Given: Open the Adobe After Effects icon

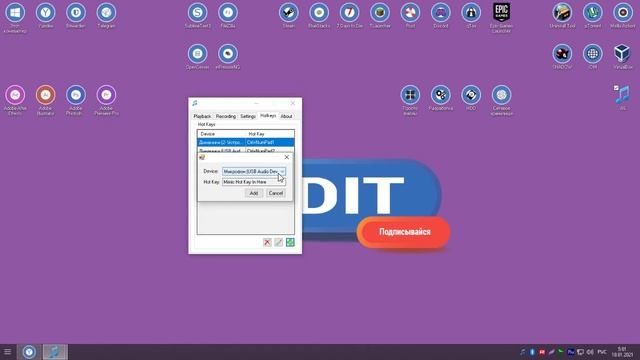Looking at the screenshot, I should pos(15,100).
